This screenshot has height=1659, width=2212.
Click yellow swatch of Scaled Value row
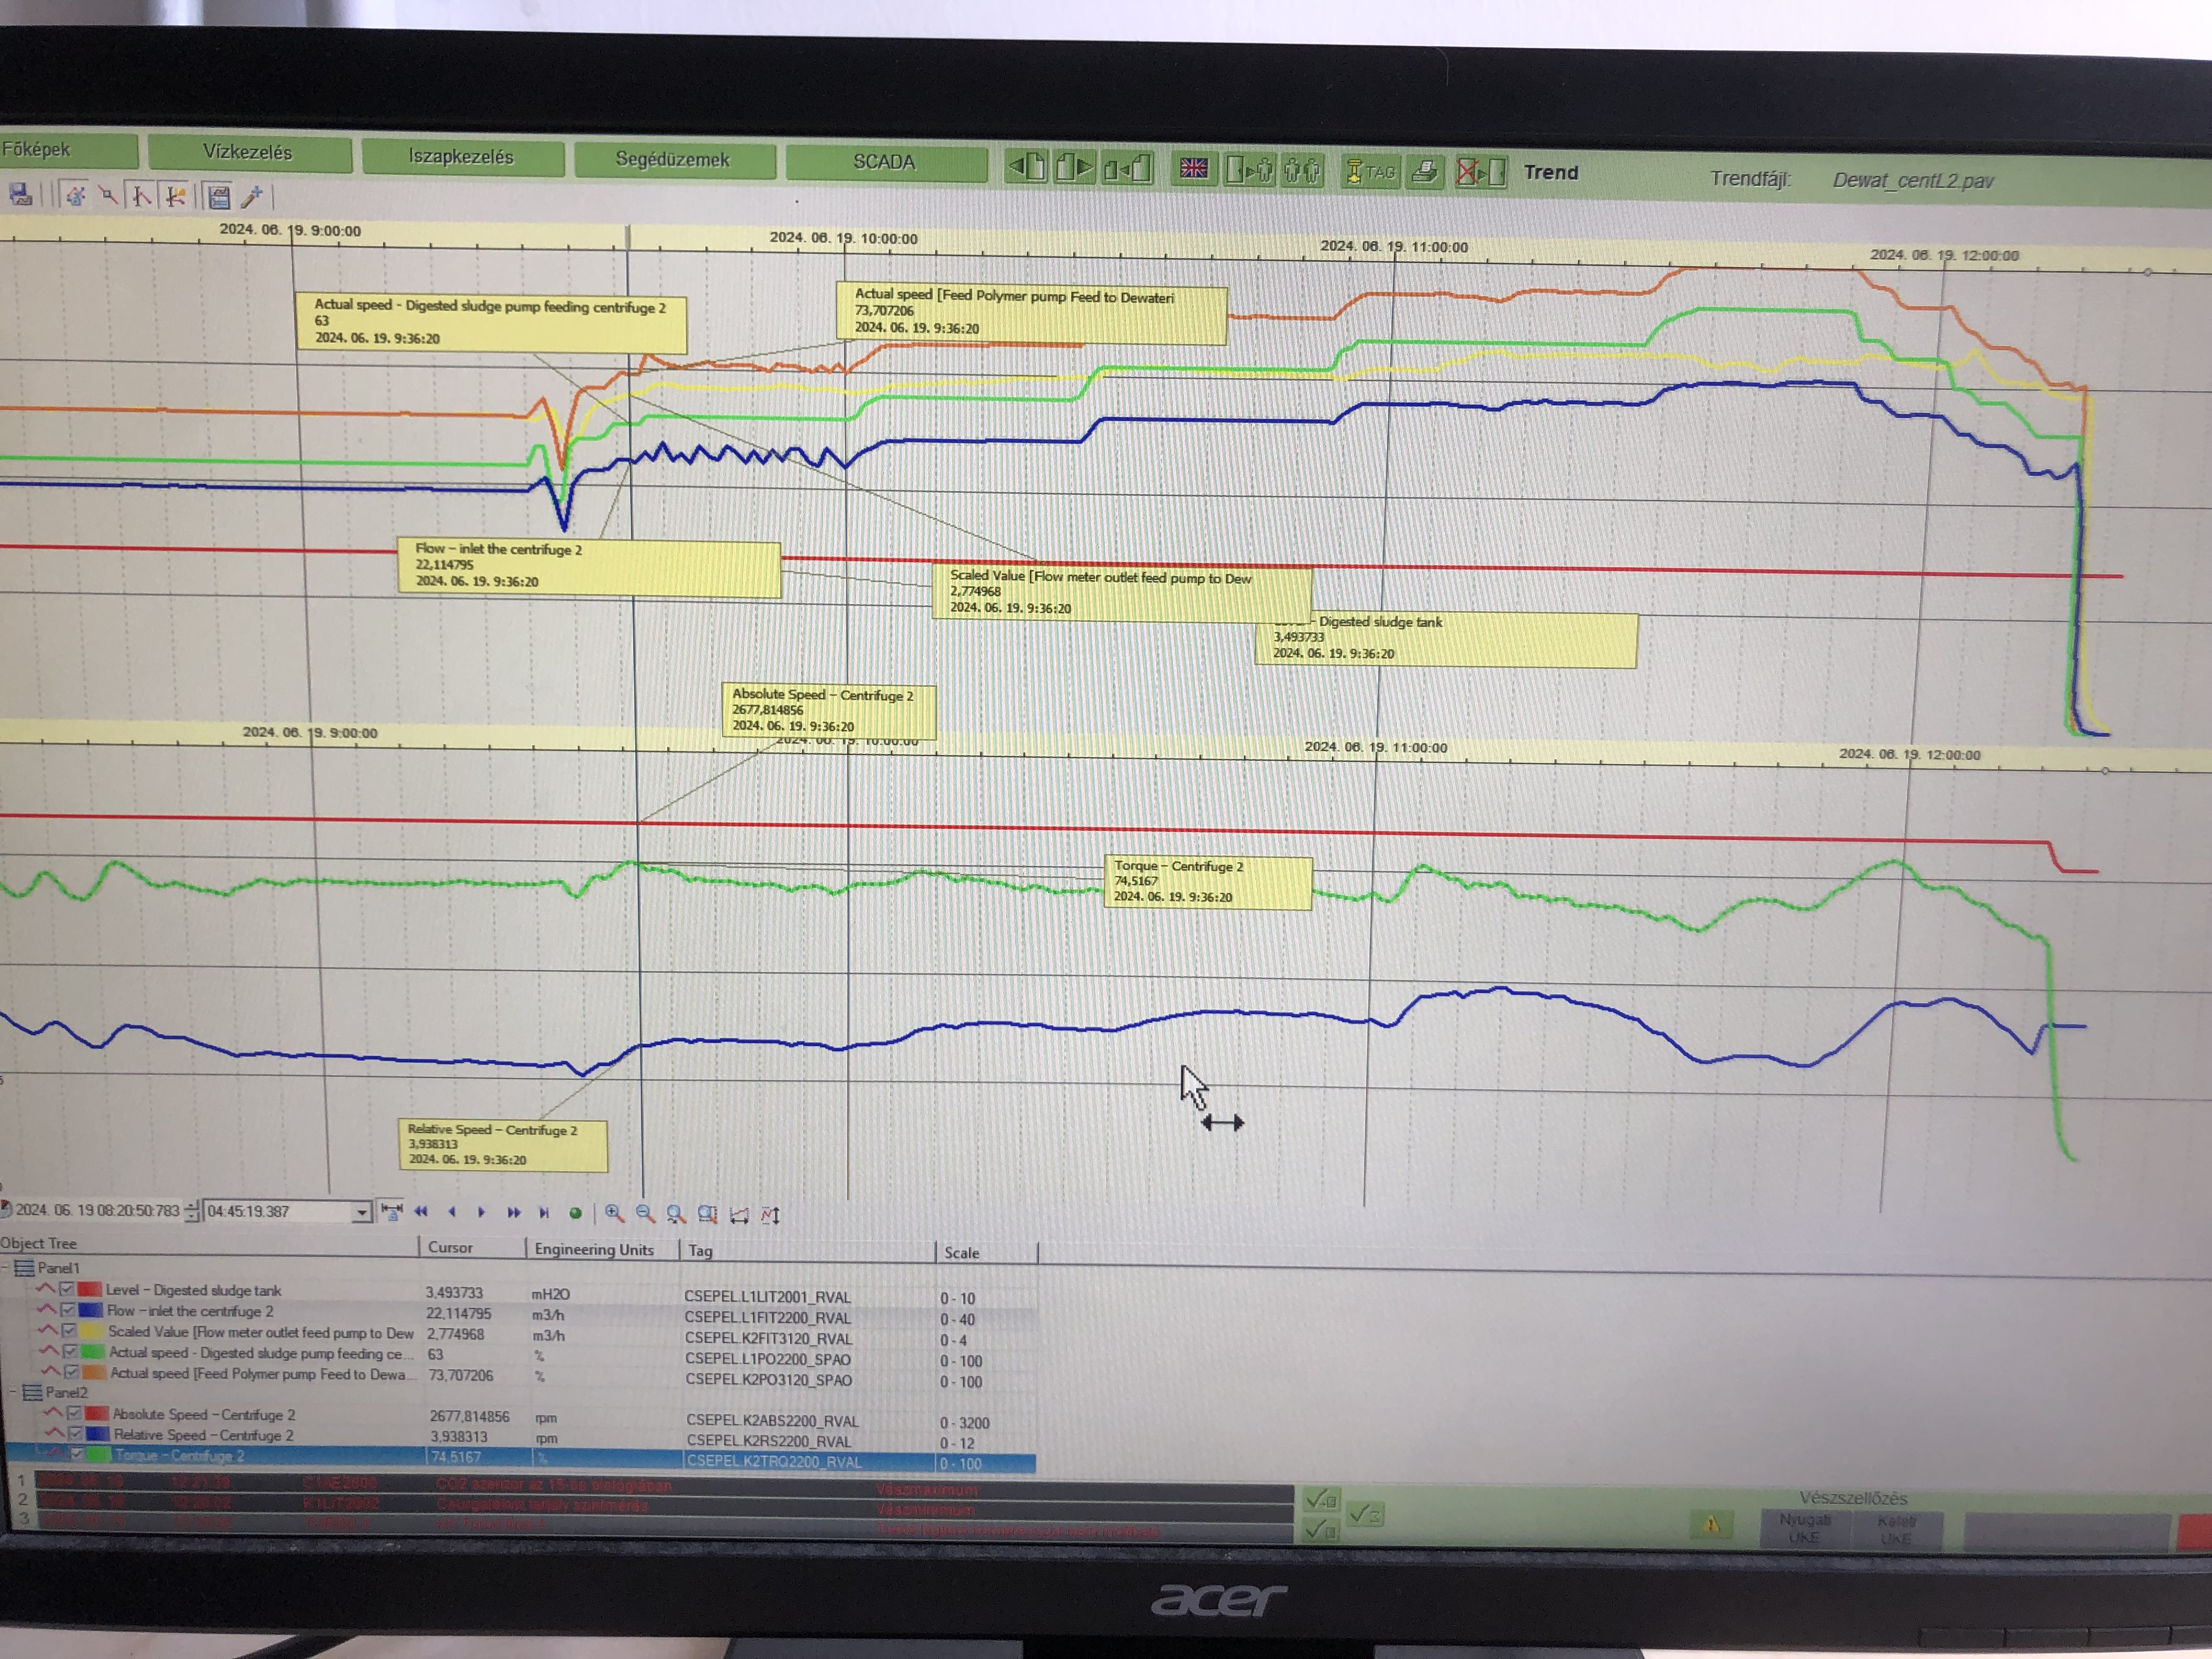[x=91, y=1331]
